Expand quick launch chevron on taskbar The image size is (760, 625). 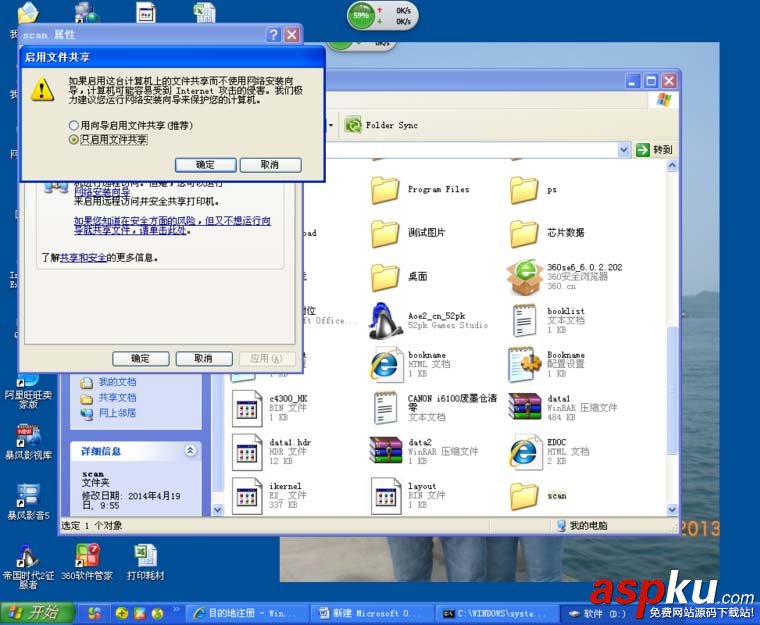click(176, 609)
